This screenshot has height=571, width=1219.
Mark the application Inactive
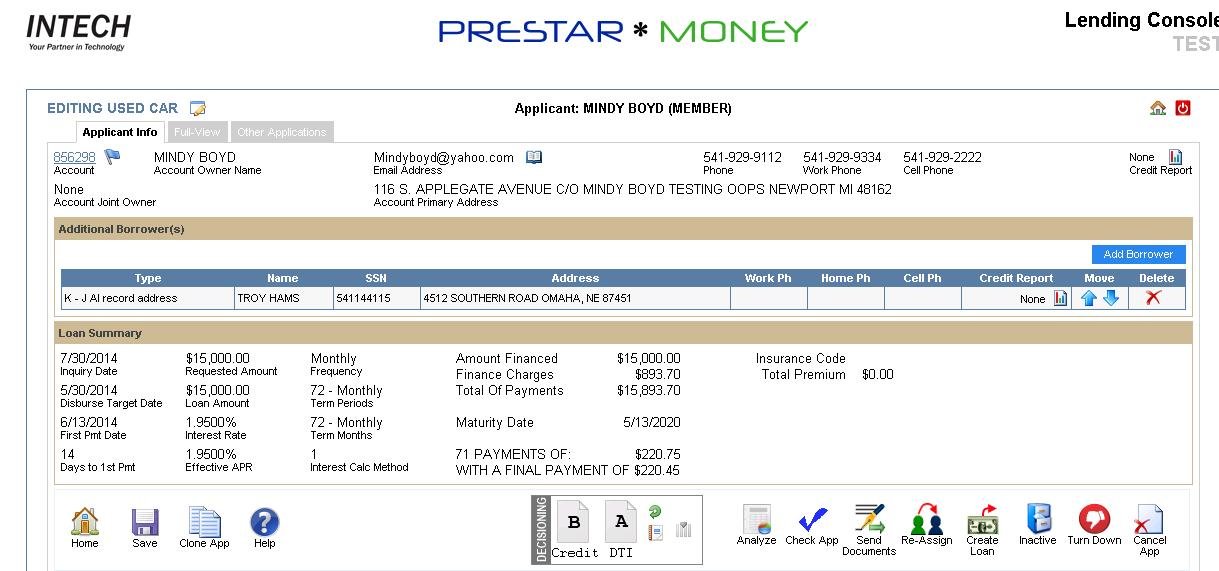(x=1037, y=519)
